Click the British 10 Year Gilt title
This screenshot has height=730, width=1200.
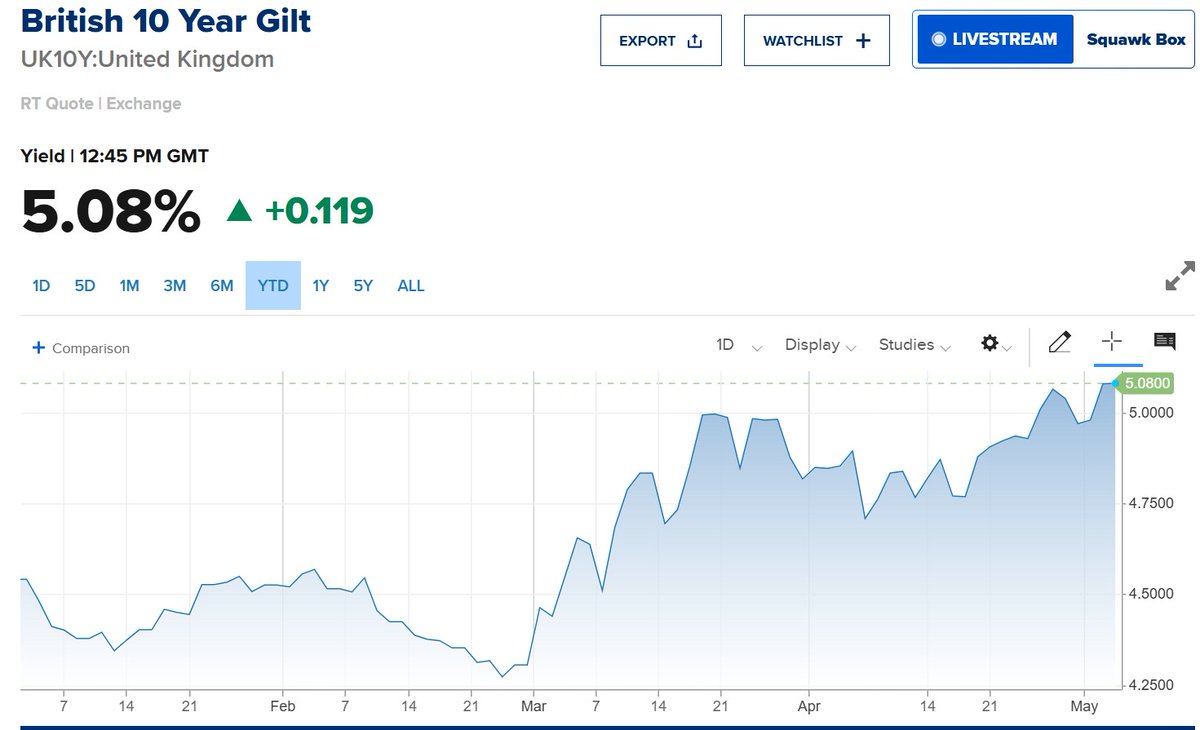click(166, 20)
